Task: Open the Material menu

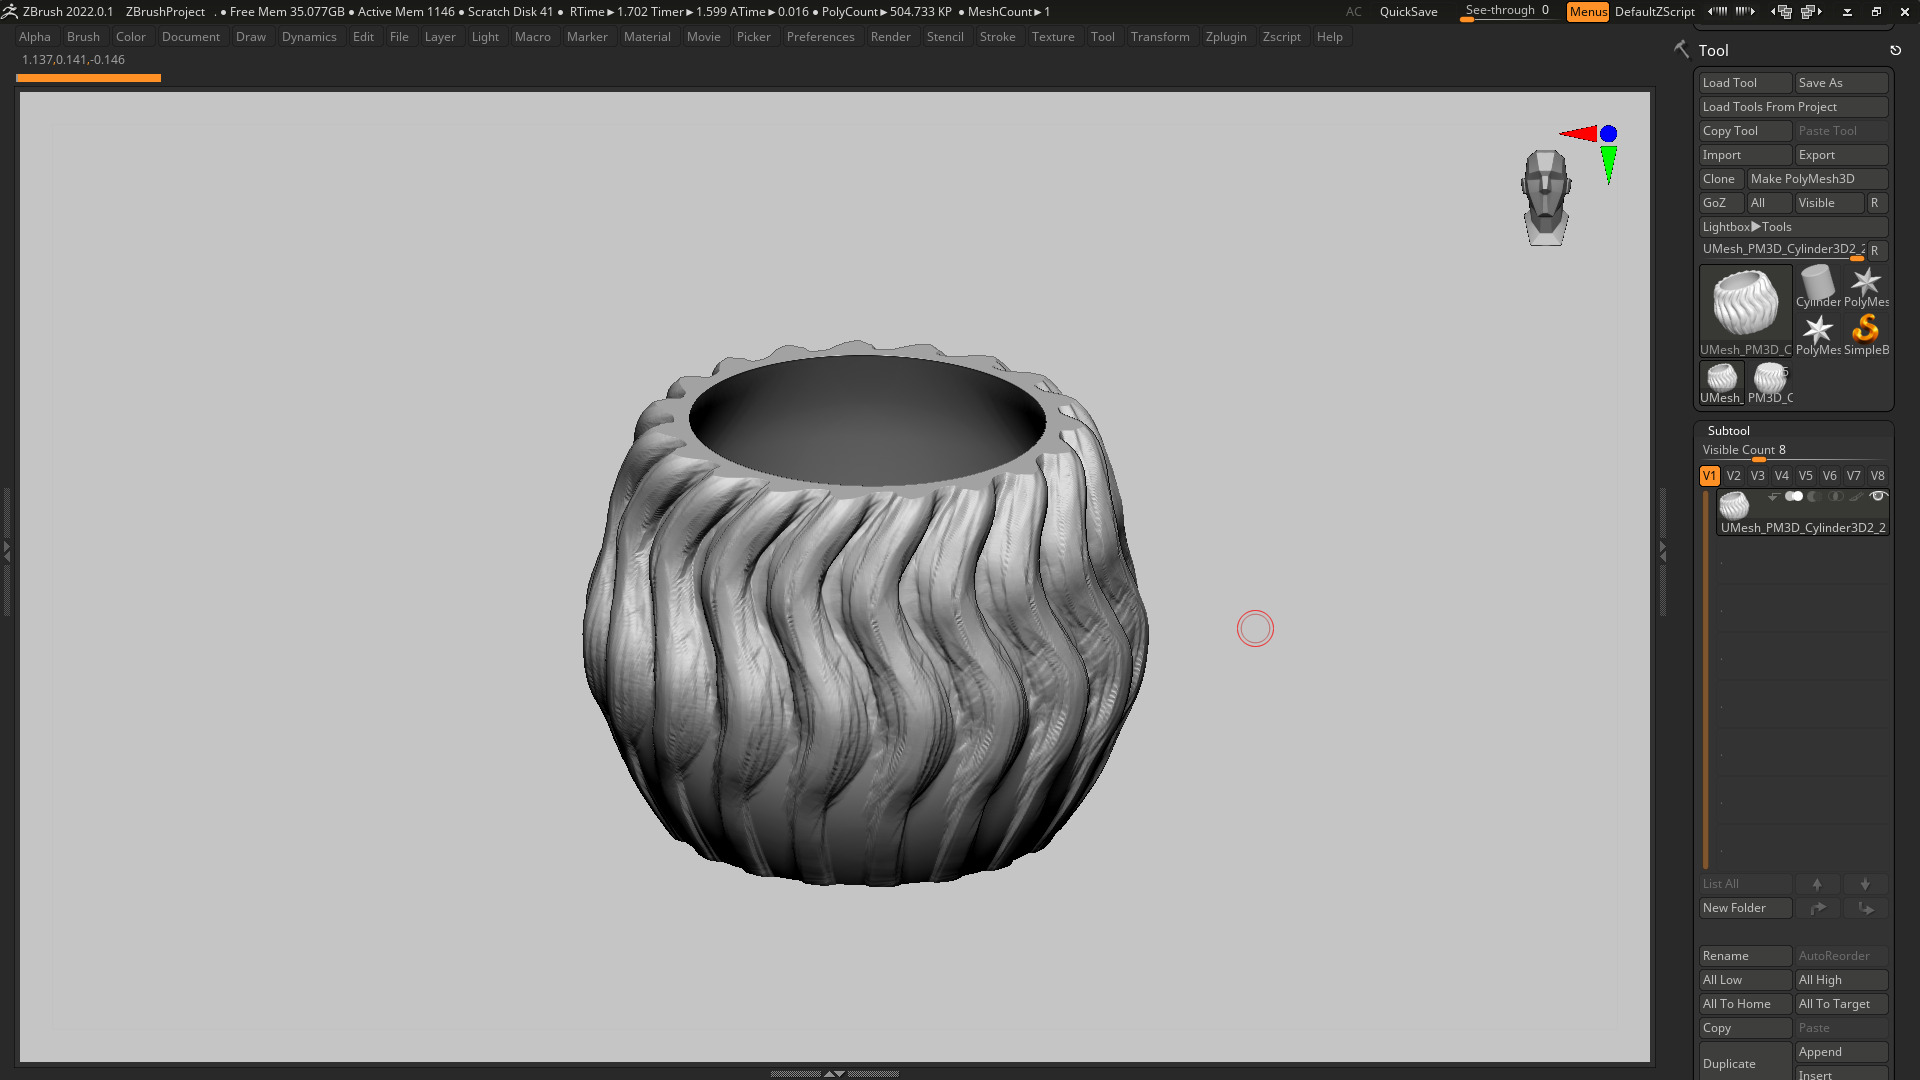Action: pyautogui.click(x=647, y=37)
